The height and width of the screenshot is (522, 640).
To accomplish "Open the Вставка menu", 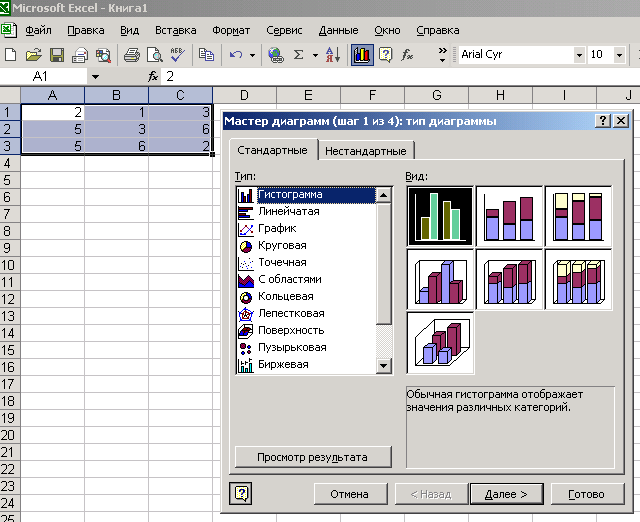I will pyautogui.click(x=176, y=31).
